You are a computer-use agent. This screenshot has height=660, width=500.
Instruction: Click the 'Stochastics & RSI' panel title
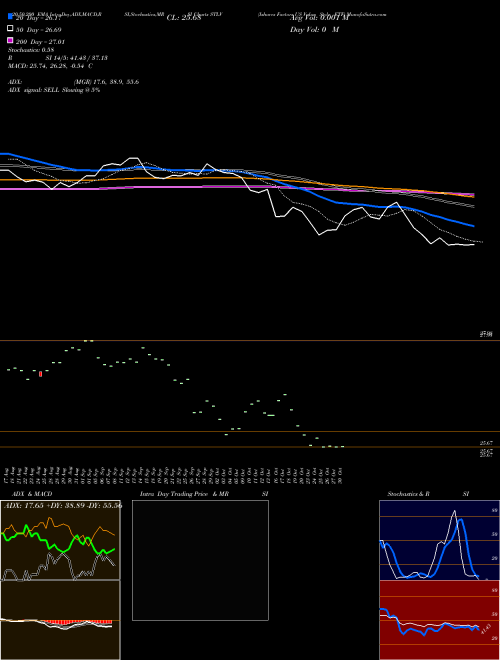coord(428,494)
